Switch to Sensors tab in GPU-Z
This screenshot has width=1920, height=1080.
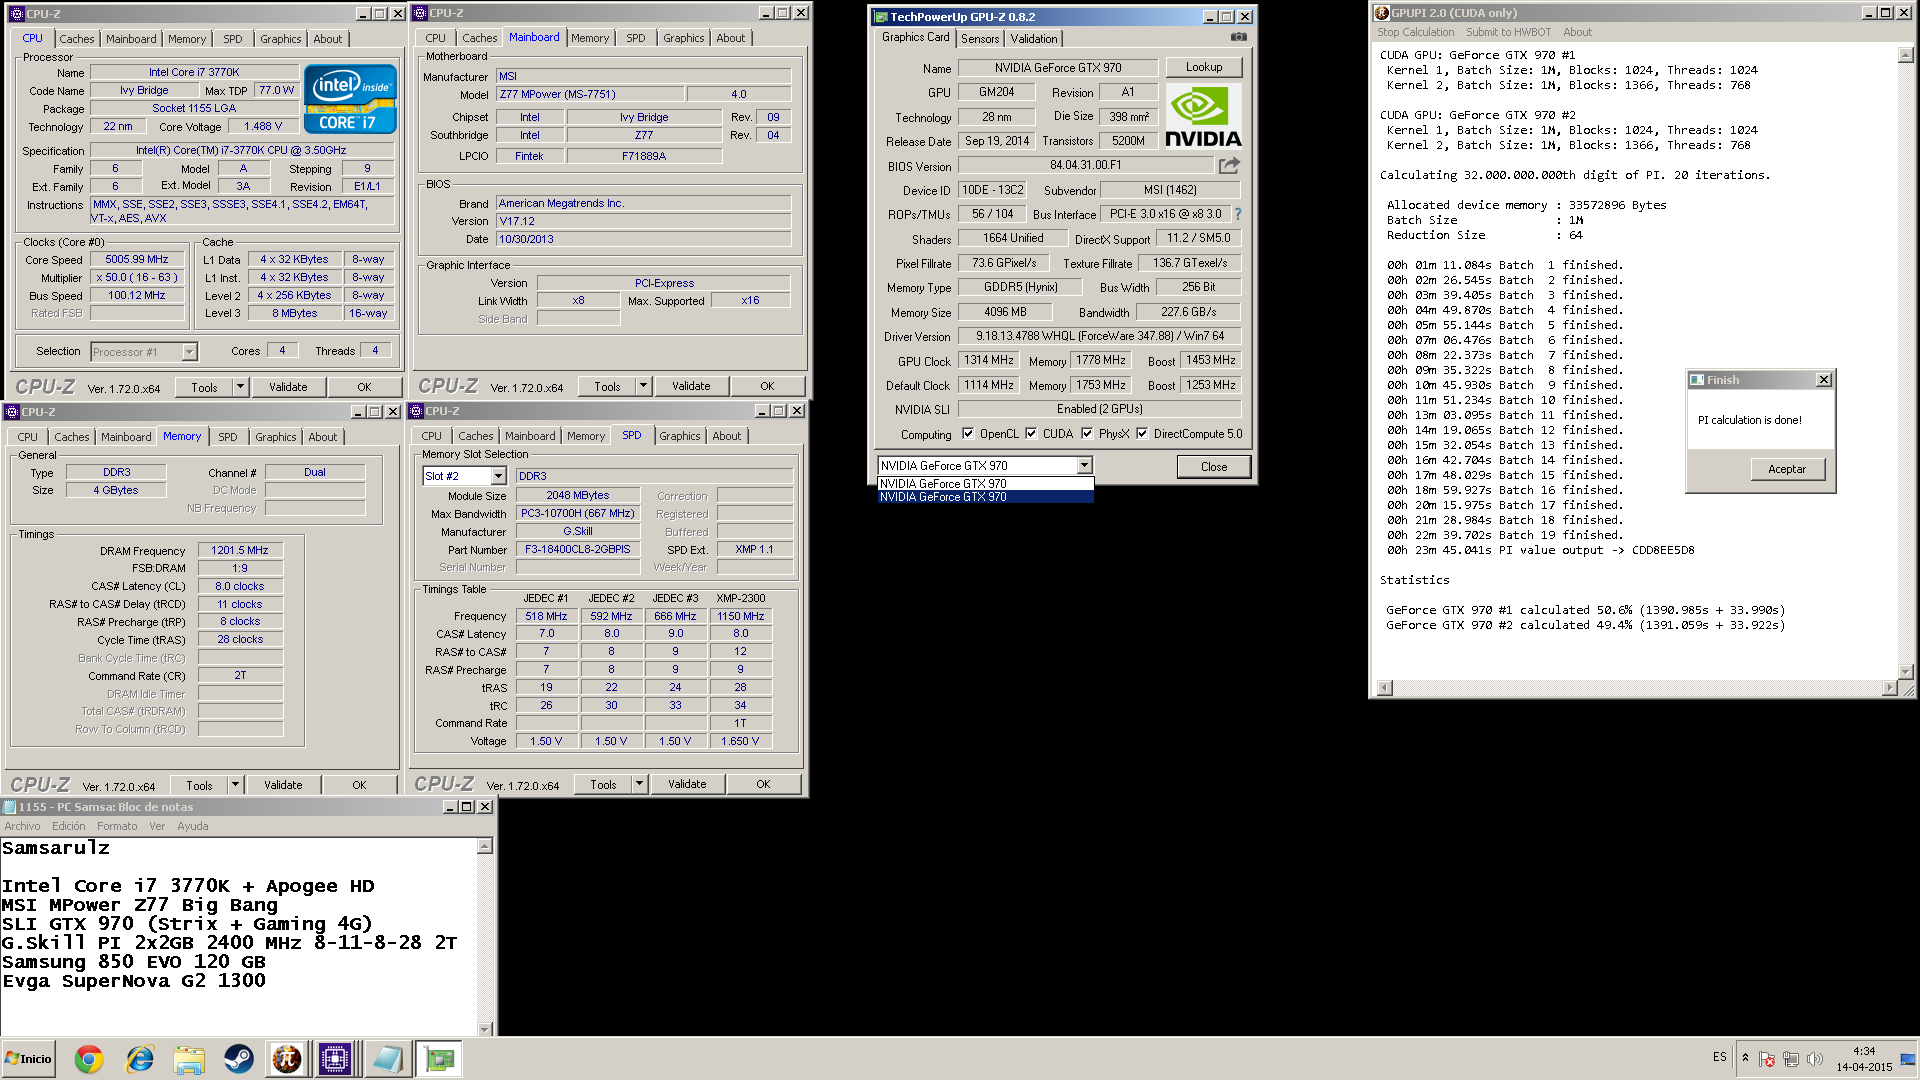pos(980,39)
